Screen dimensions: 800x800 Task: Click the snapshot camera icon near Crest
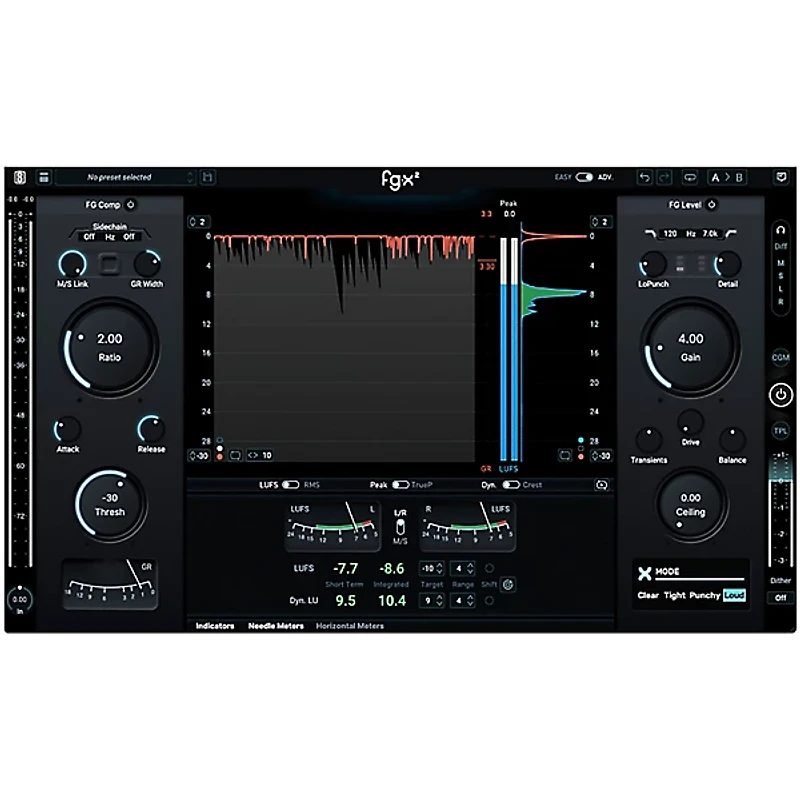[x=601, y=485]
